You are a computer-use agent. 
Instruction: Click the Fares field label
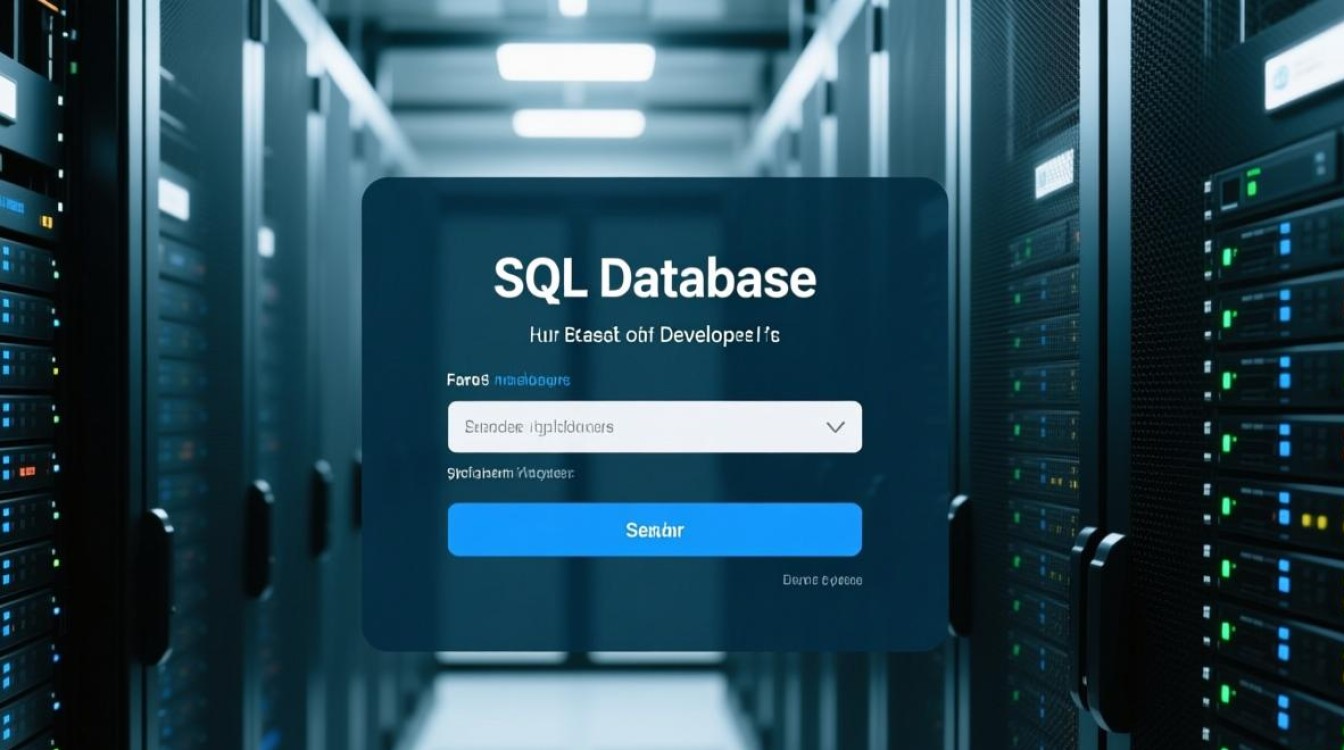(x=467, y=380)
